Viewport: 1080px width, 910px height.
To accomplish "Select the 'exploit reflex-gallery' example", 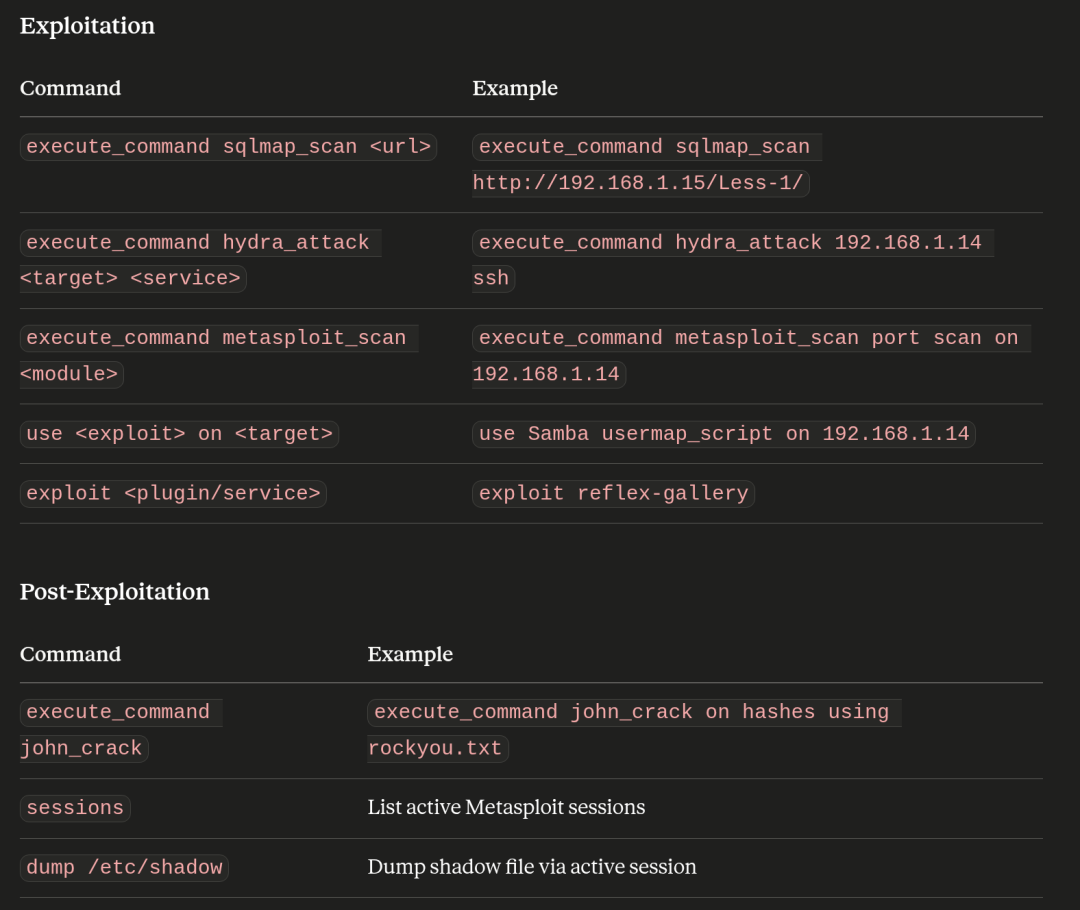I will coord(614,494).
